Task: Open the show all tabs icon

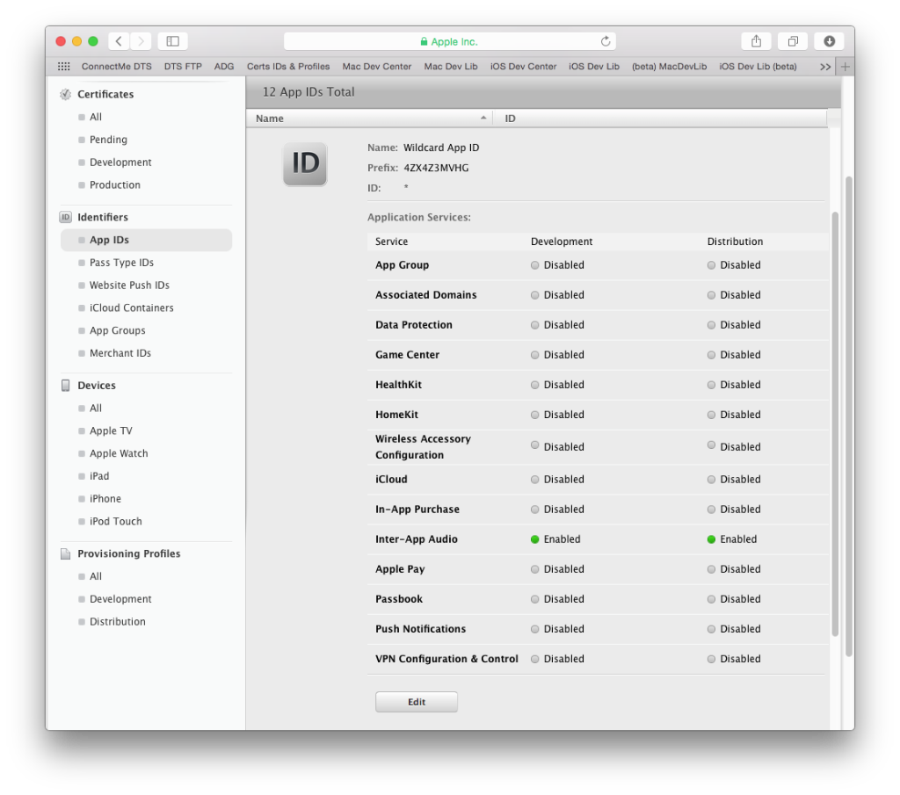Action: tap(792, 41)
